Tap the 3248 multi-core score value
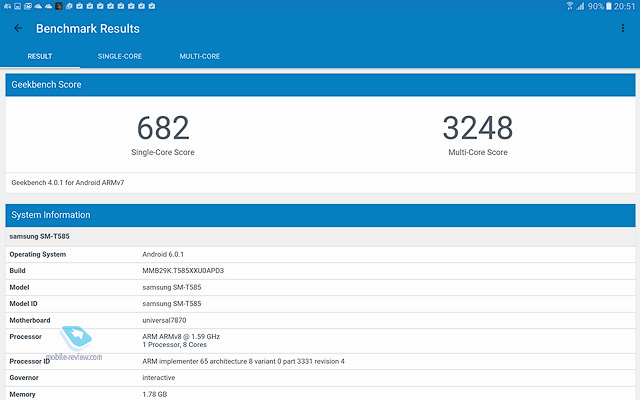640x400 pixels. tap(478, 128)
